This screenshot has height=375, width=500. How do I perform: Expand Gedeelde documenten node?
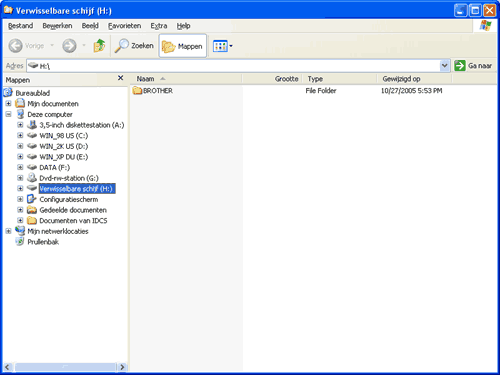point(20,210)
